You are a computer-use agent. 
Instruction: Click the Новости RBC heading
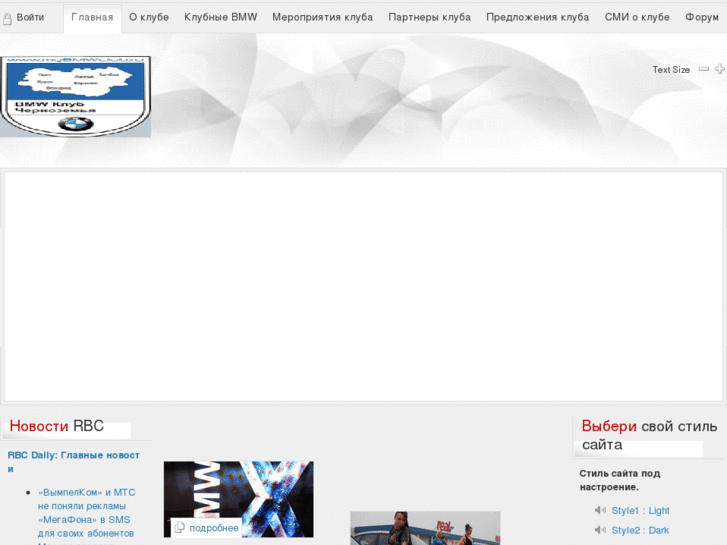[x=57, y=426]
